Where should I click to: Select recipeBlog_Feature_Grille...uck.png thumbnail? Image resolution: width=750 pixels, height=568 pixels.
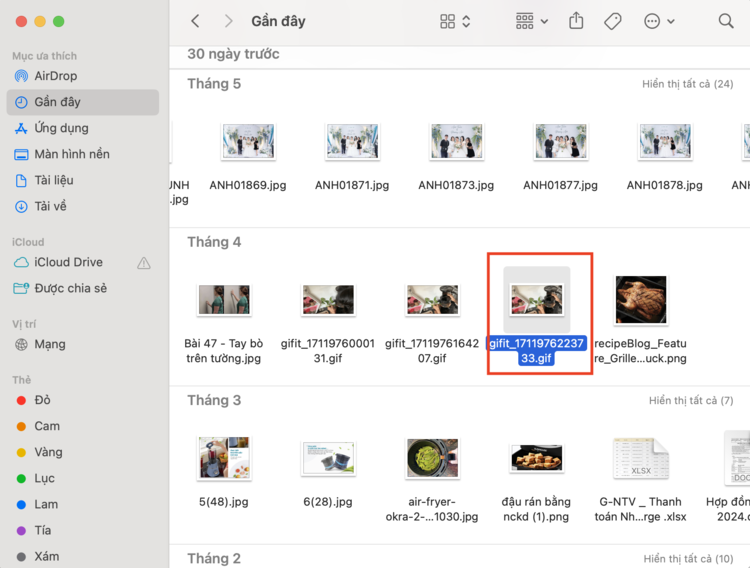click(641, 300)
